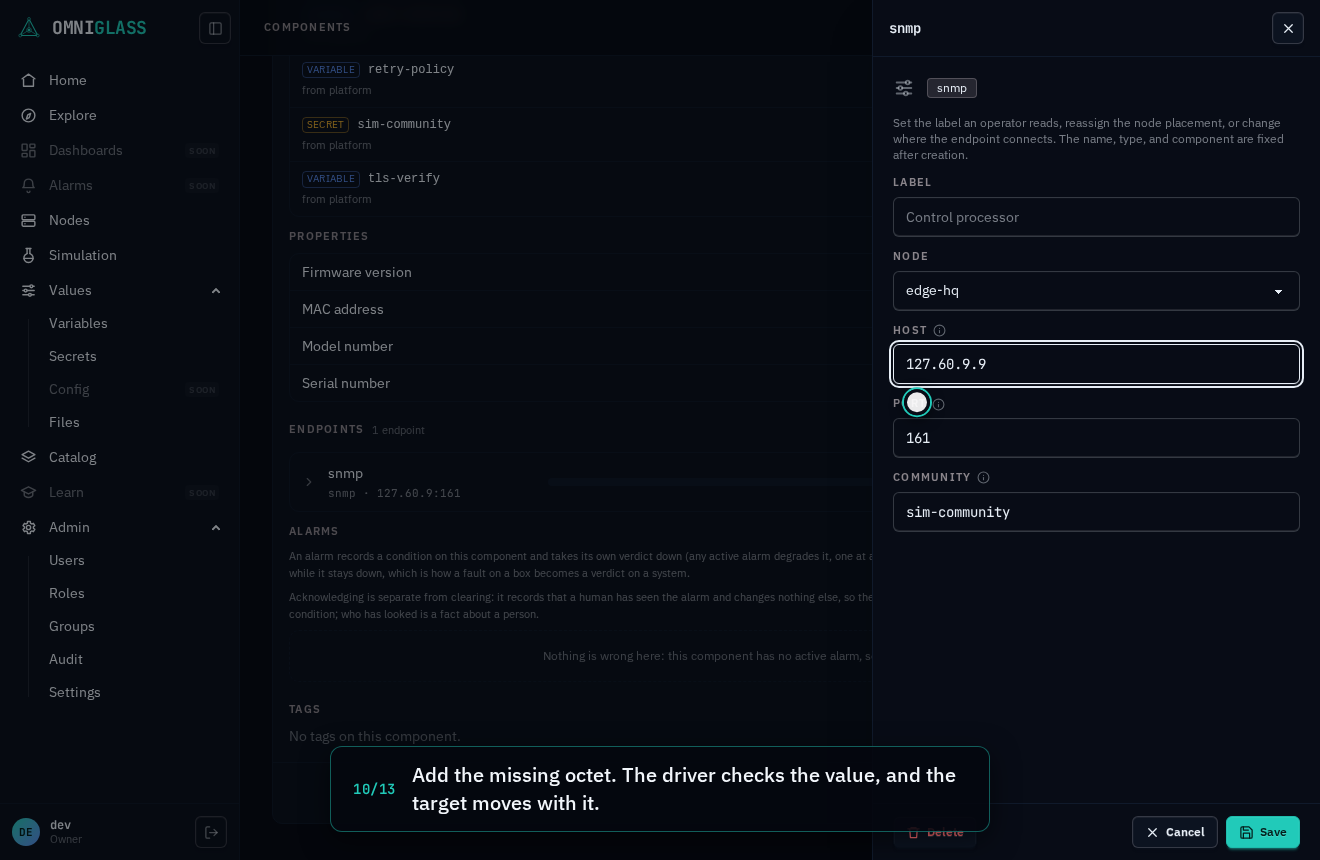1320x860 pixels.
Task: Open Files under Values
Action: (64, 422)
